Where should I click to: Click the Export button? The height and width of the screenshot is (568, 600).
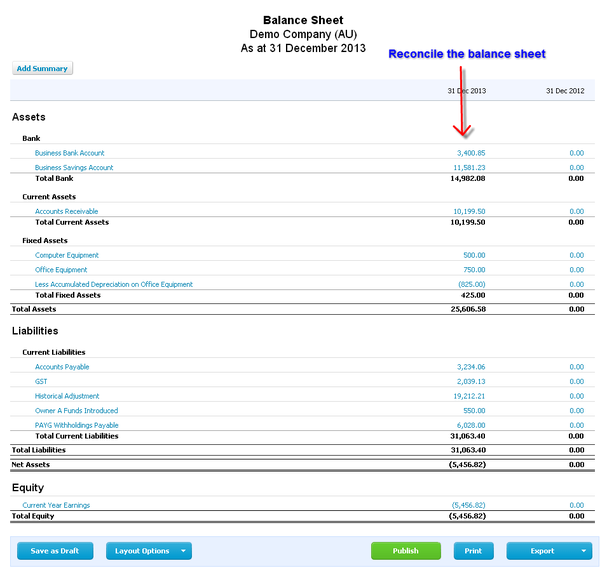[x=542, y=551]
